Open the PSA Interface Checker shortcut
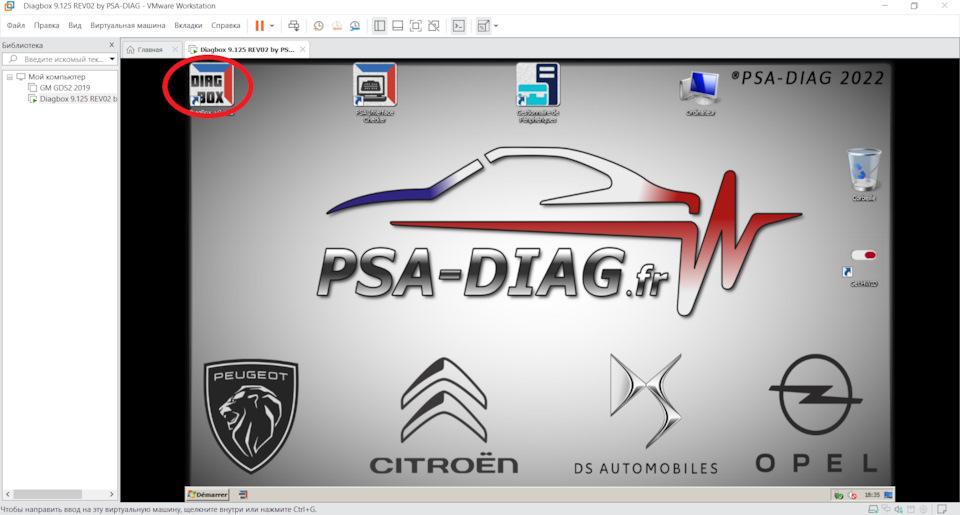 tap(375, 92)
